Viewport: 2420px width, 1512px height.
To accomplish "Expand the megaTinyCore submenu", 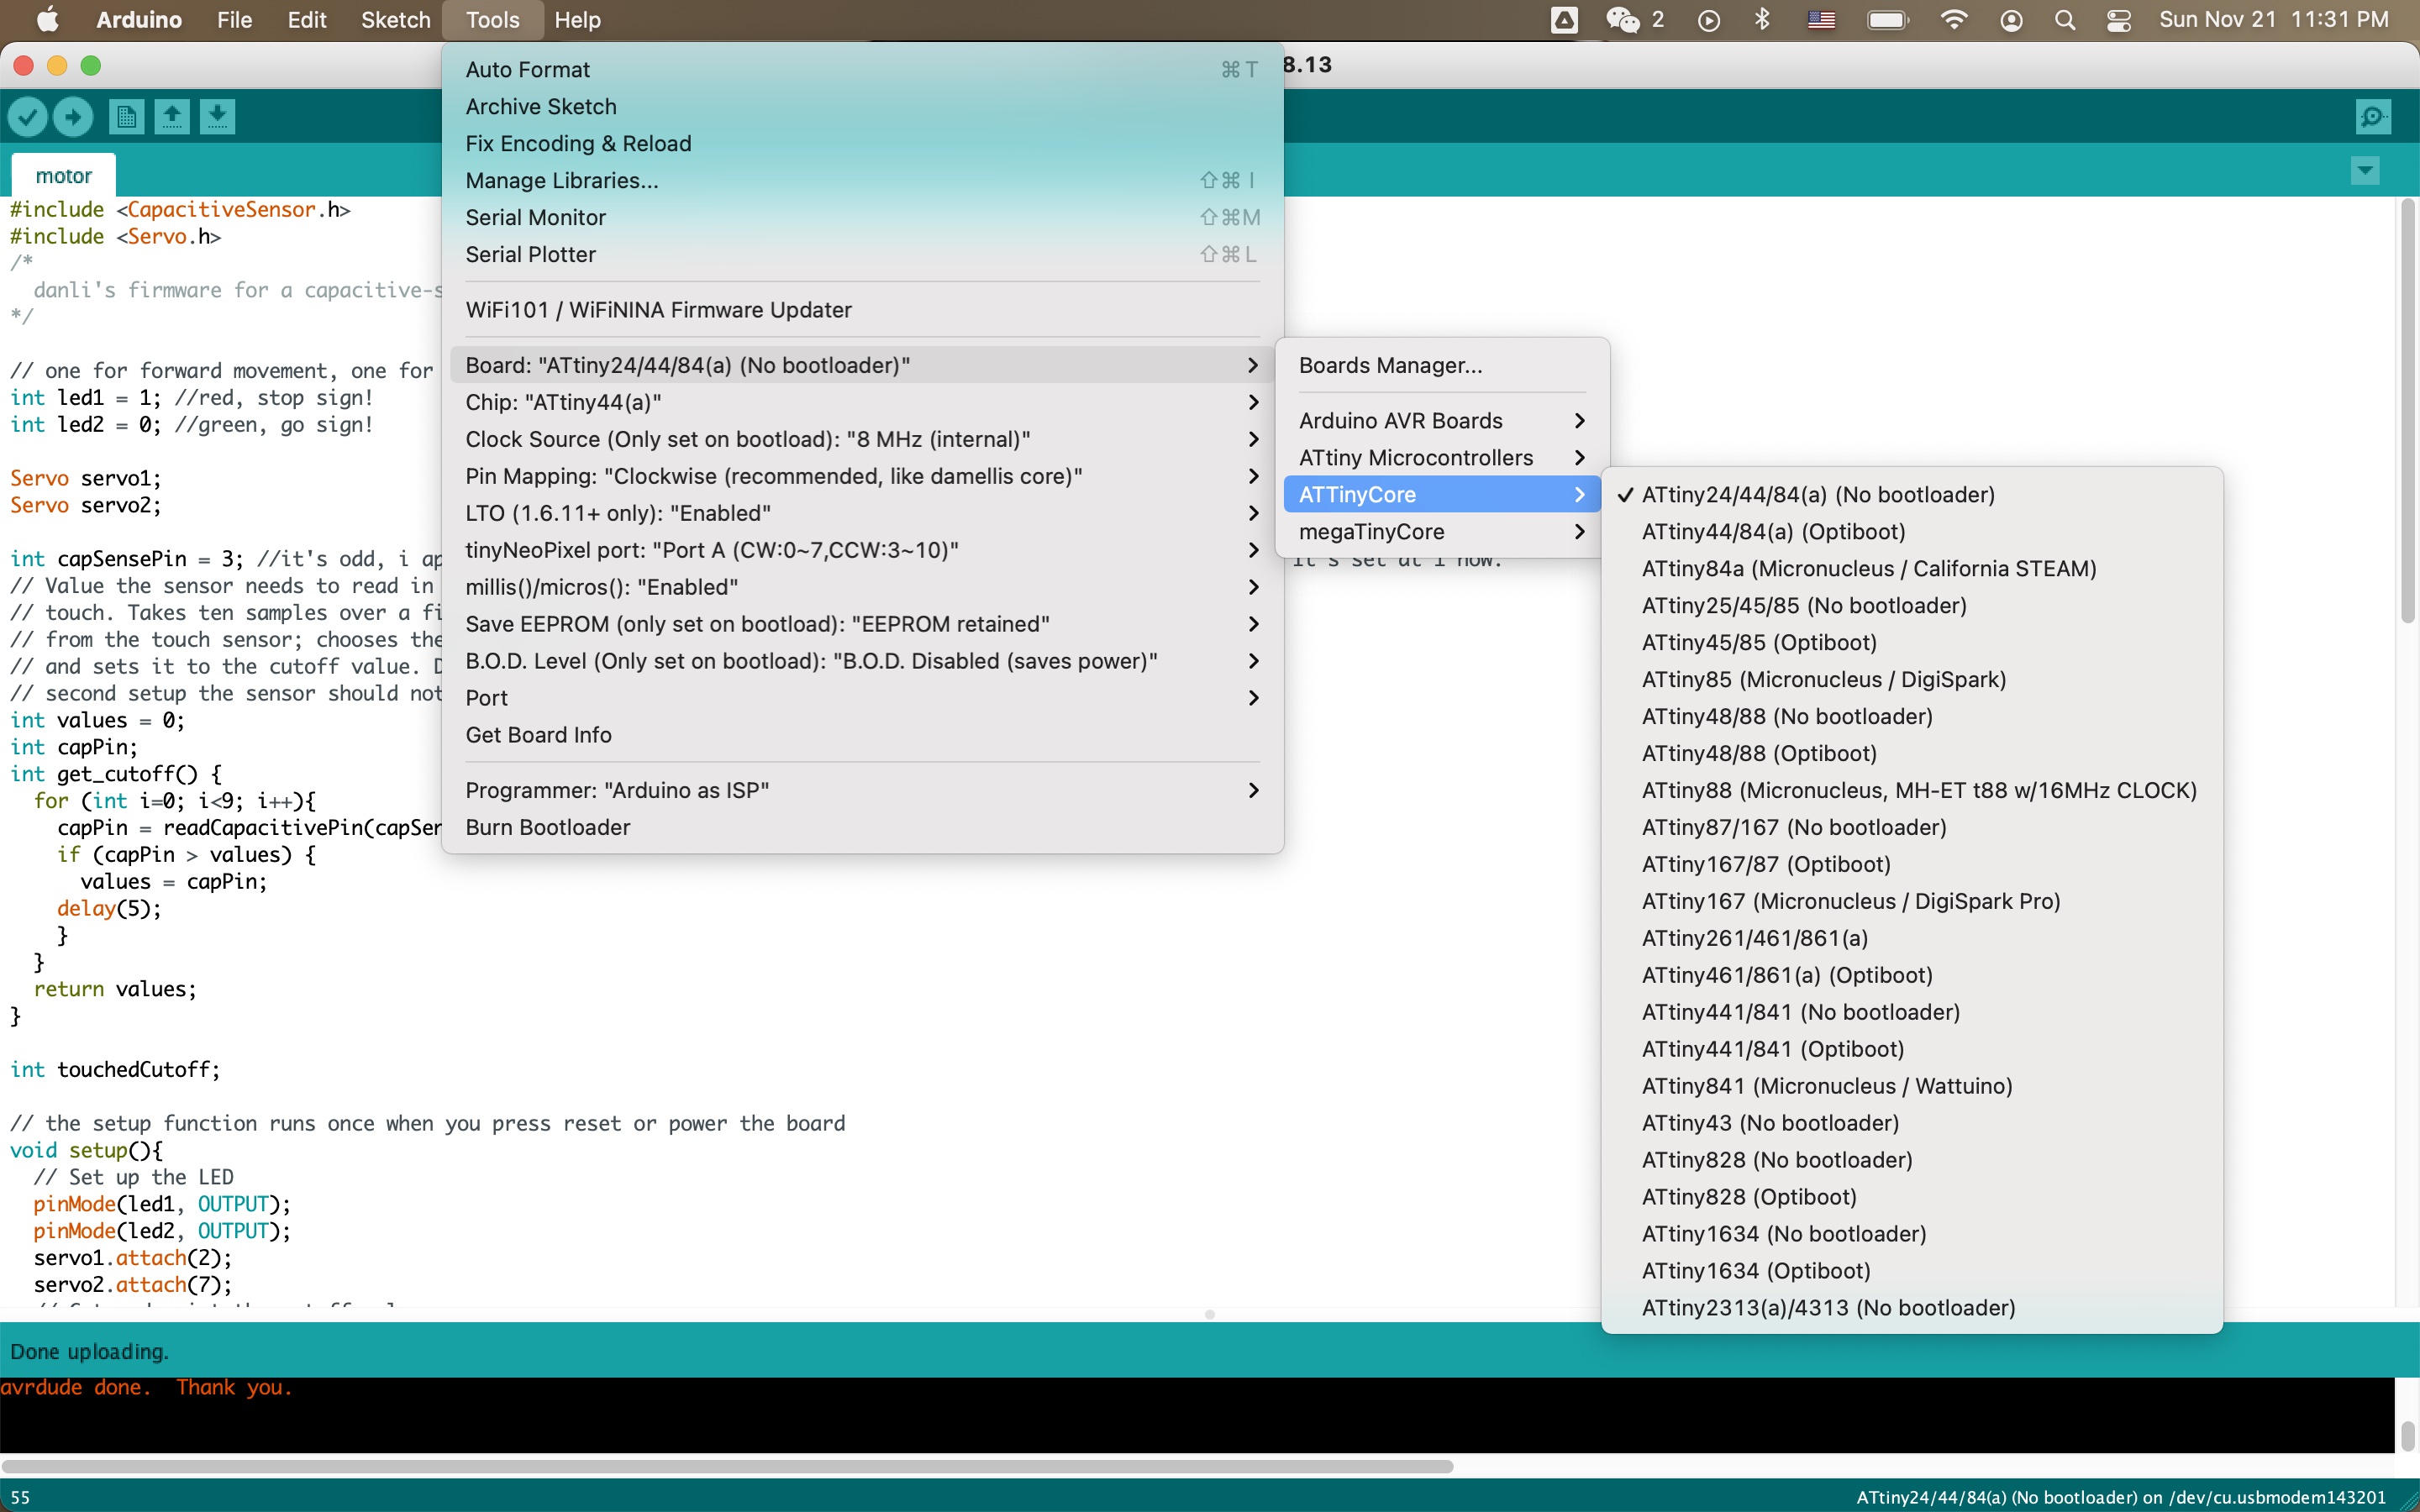I will [x=1442, y=532].
